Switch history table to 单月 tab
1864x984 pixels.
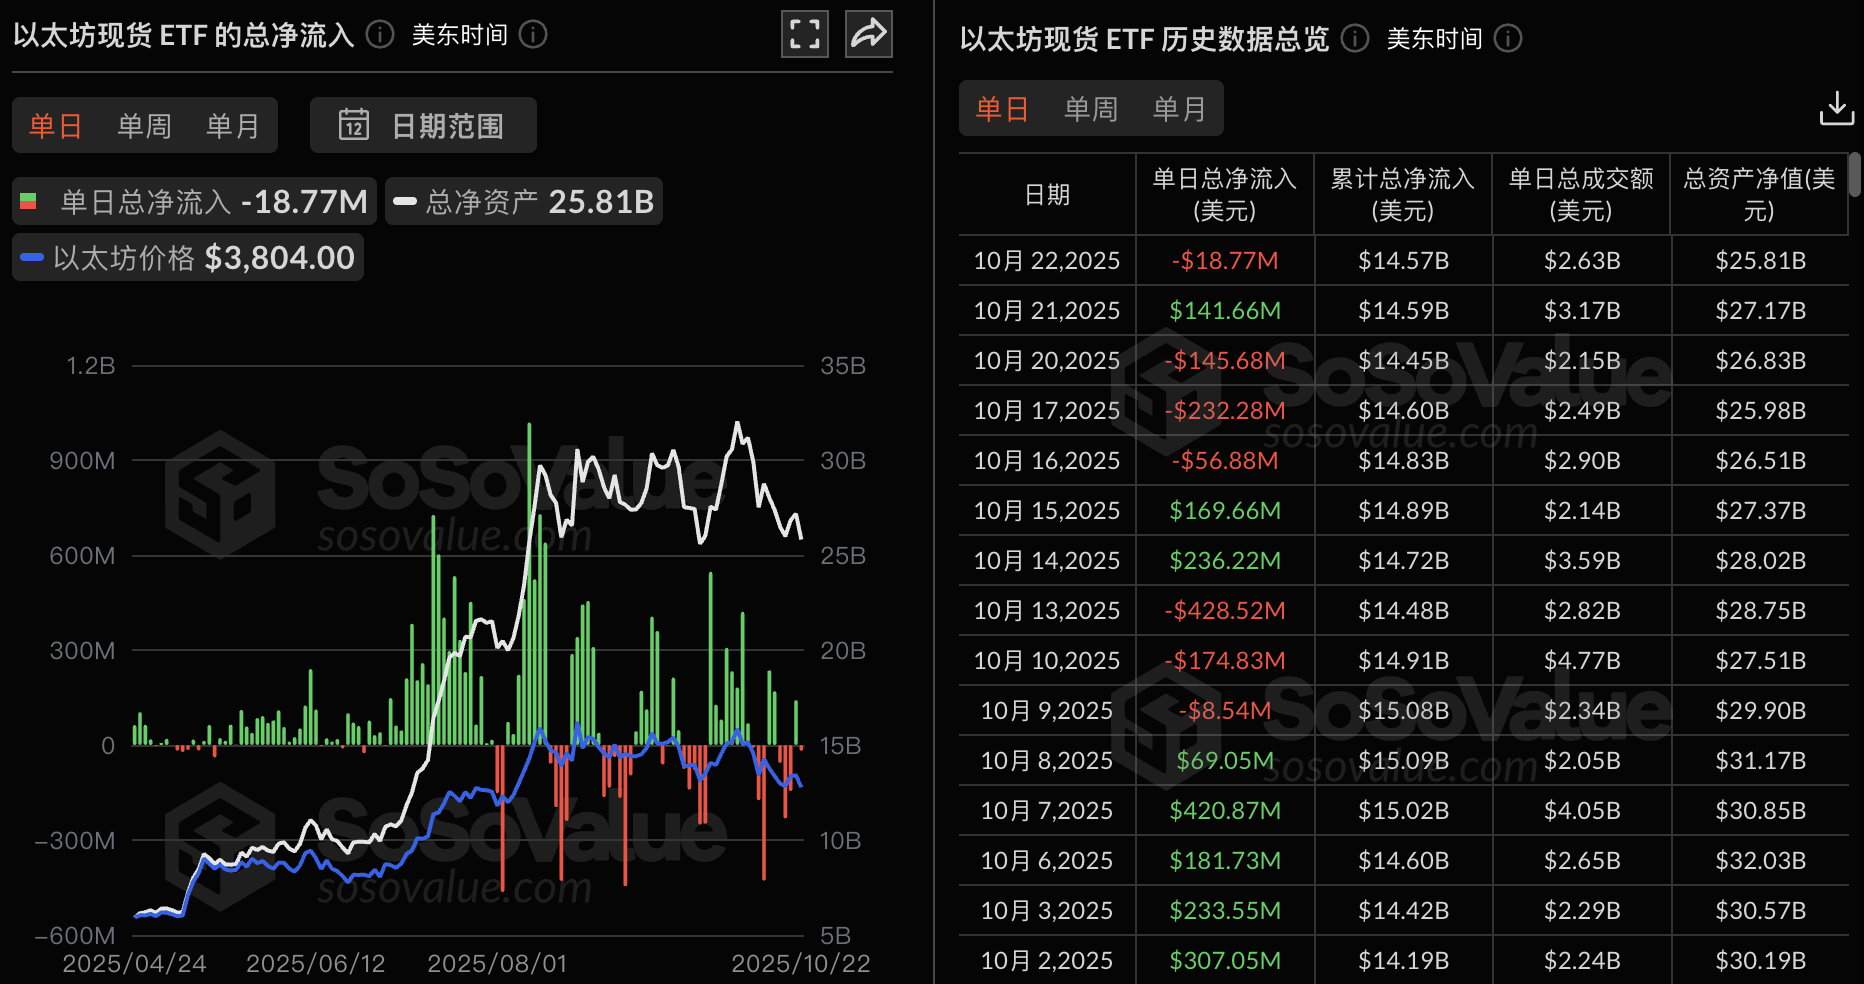click(x=1179, y=109)
